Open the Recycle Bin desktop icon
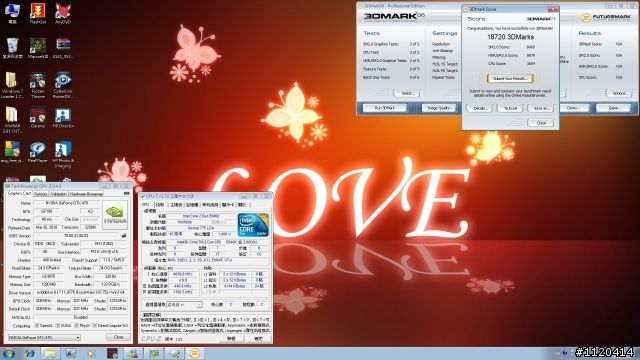640x360 pixels. tap(12, 48)
